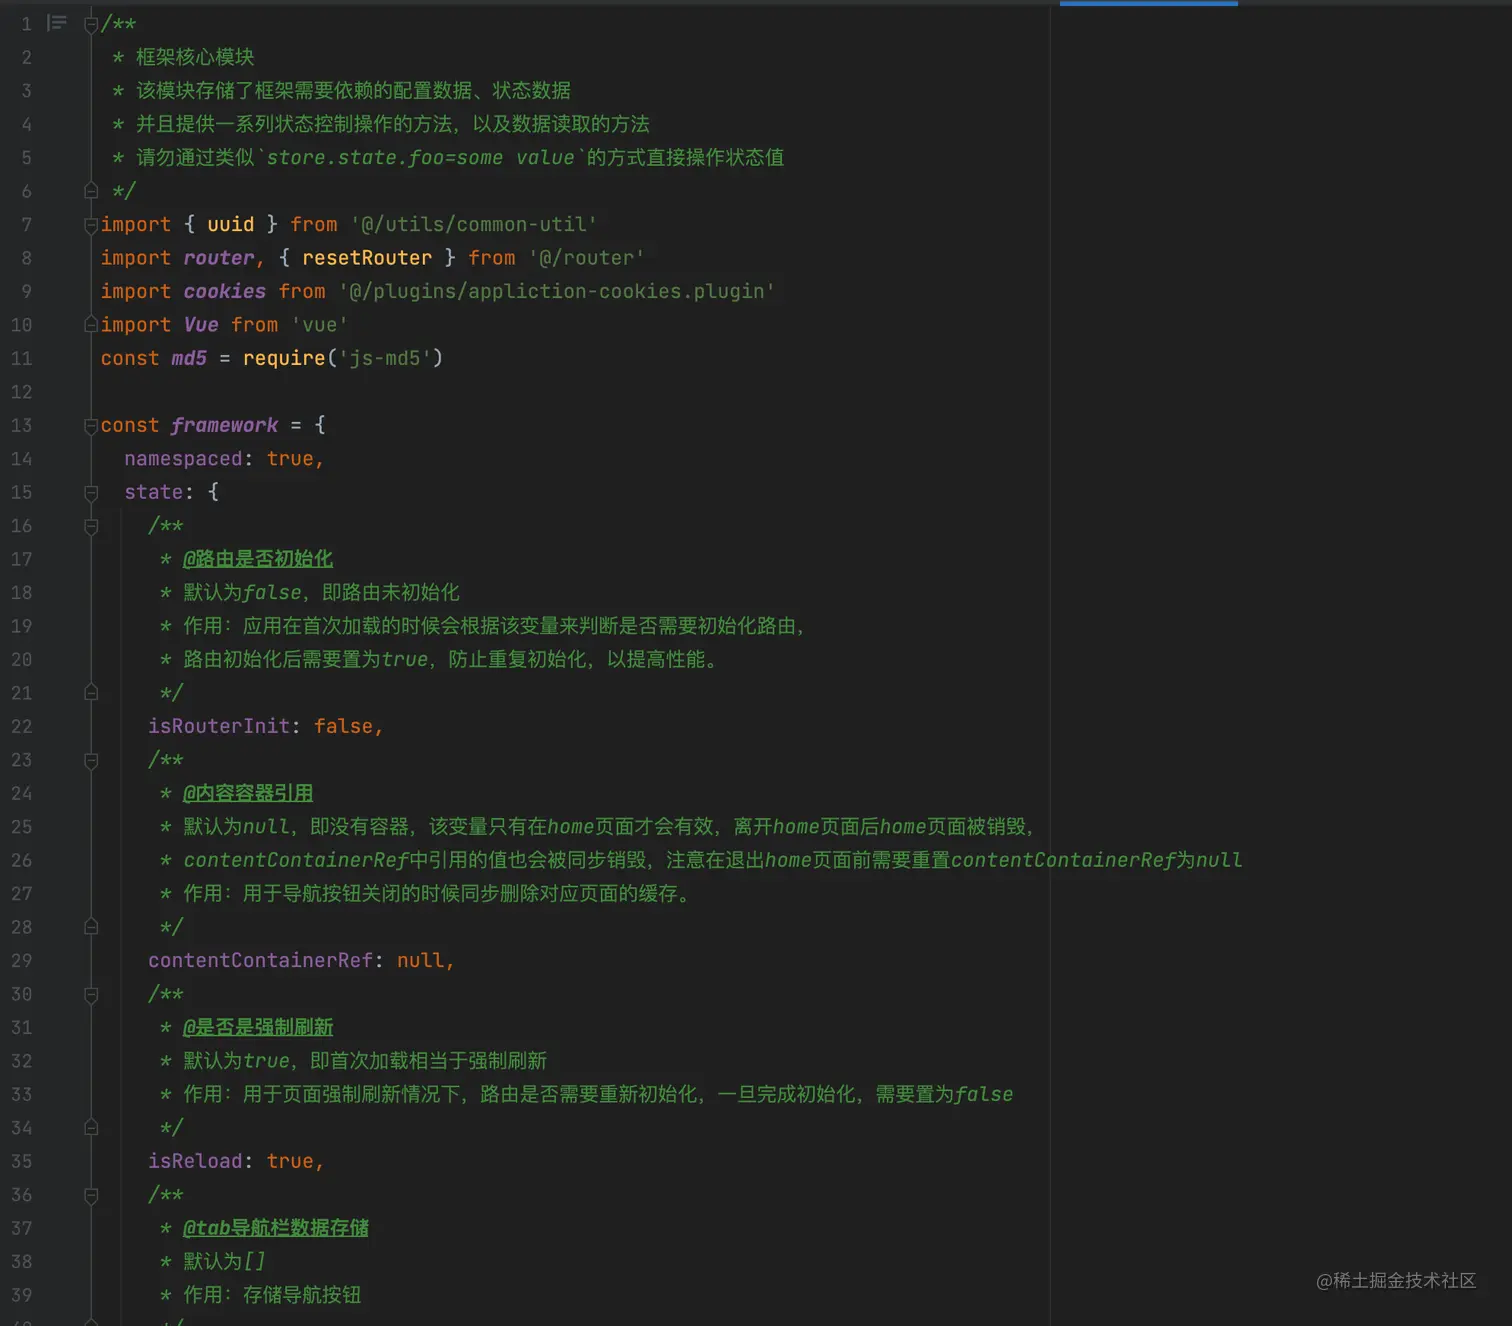This screenshot has width=1512, height=1326.
Task: Click the 'isReload' property
Action: [195, 1161]
